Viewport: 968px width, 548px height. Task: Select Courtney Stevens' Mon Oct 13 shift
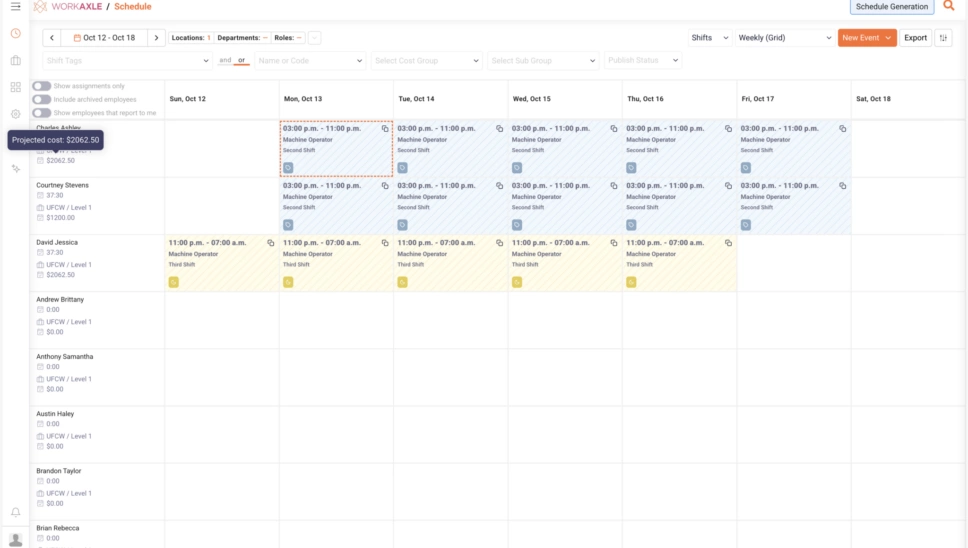pos(336,206)
